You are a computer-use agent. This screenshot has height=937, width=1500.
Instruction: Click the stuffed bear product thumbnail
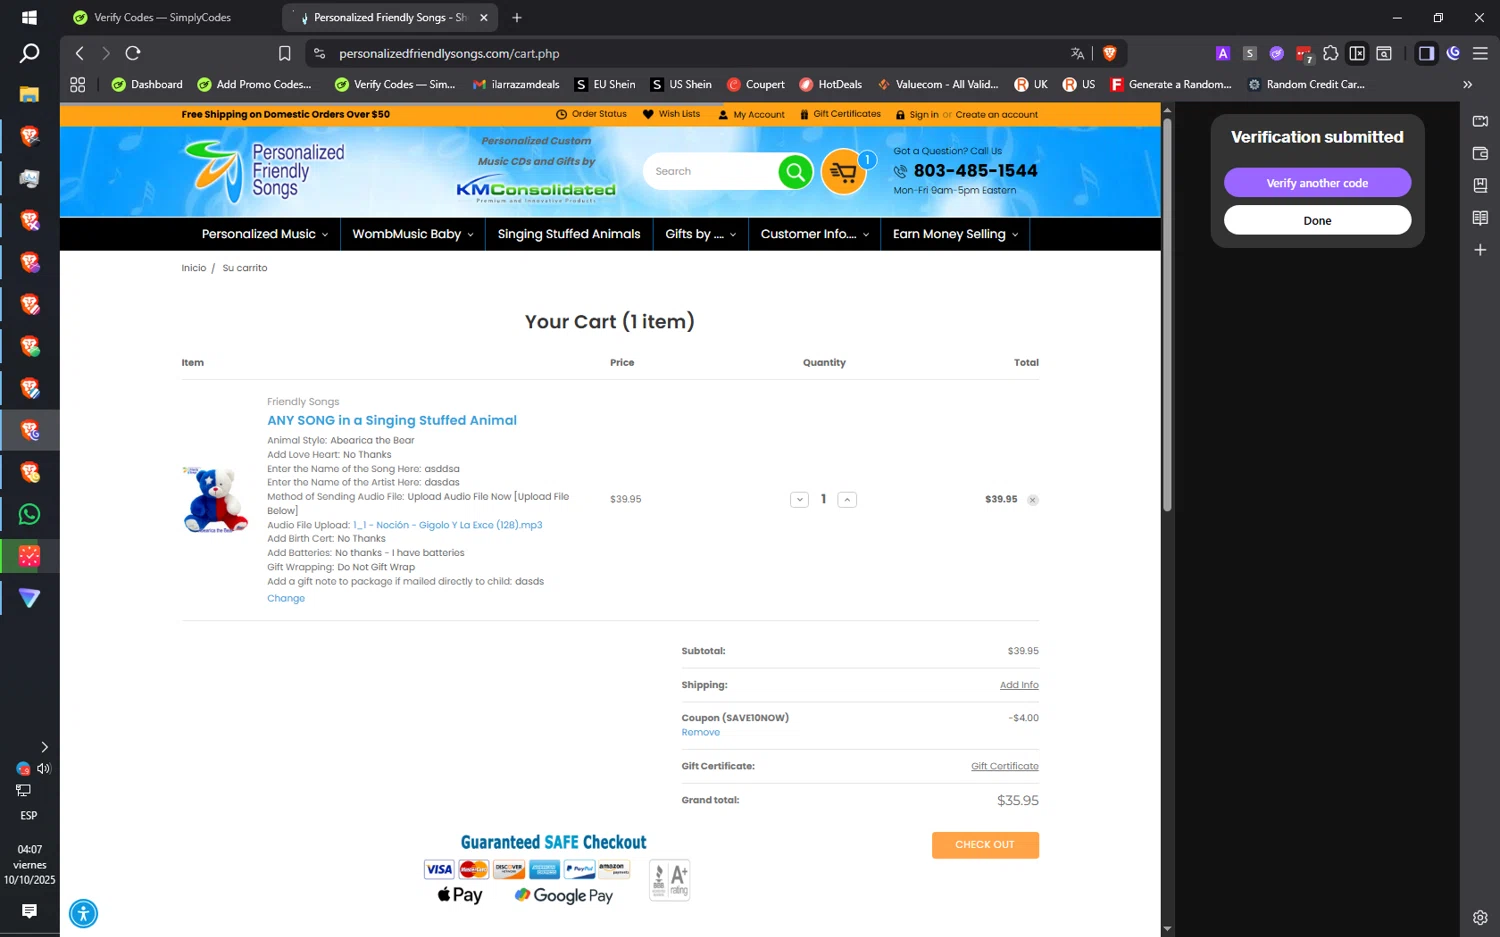pos(215,499)
